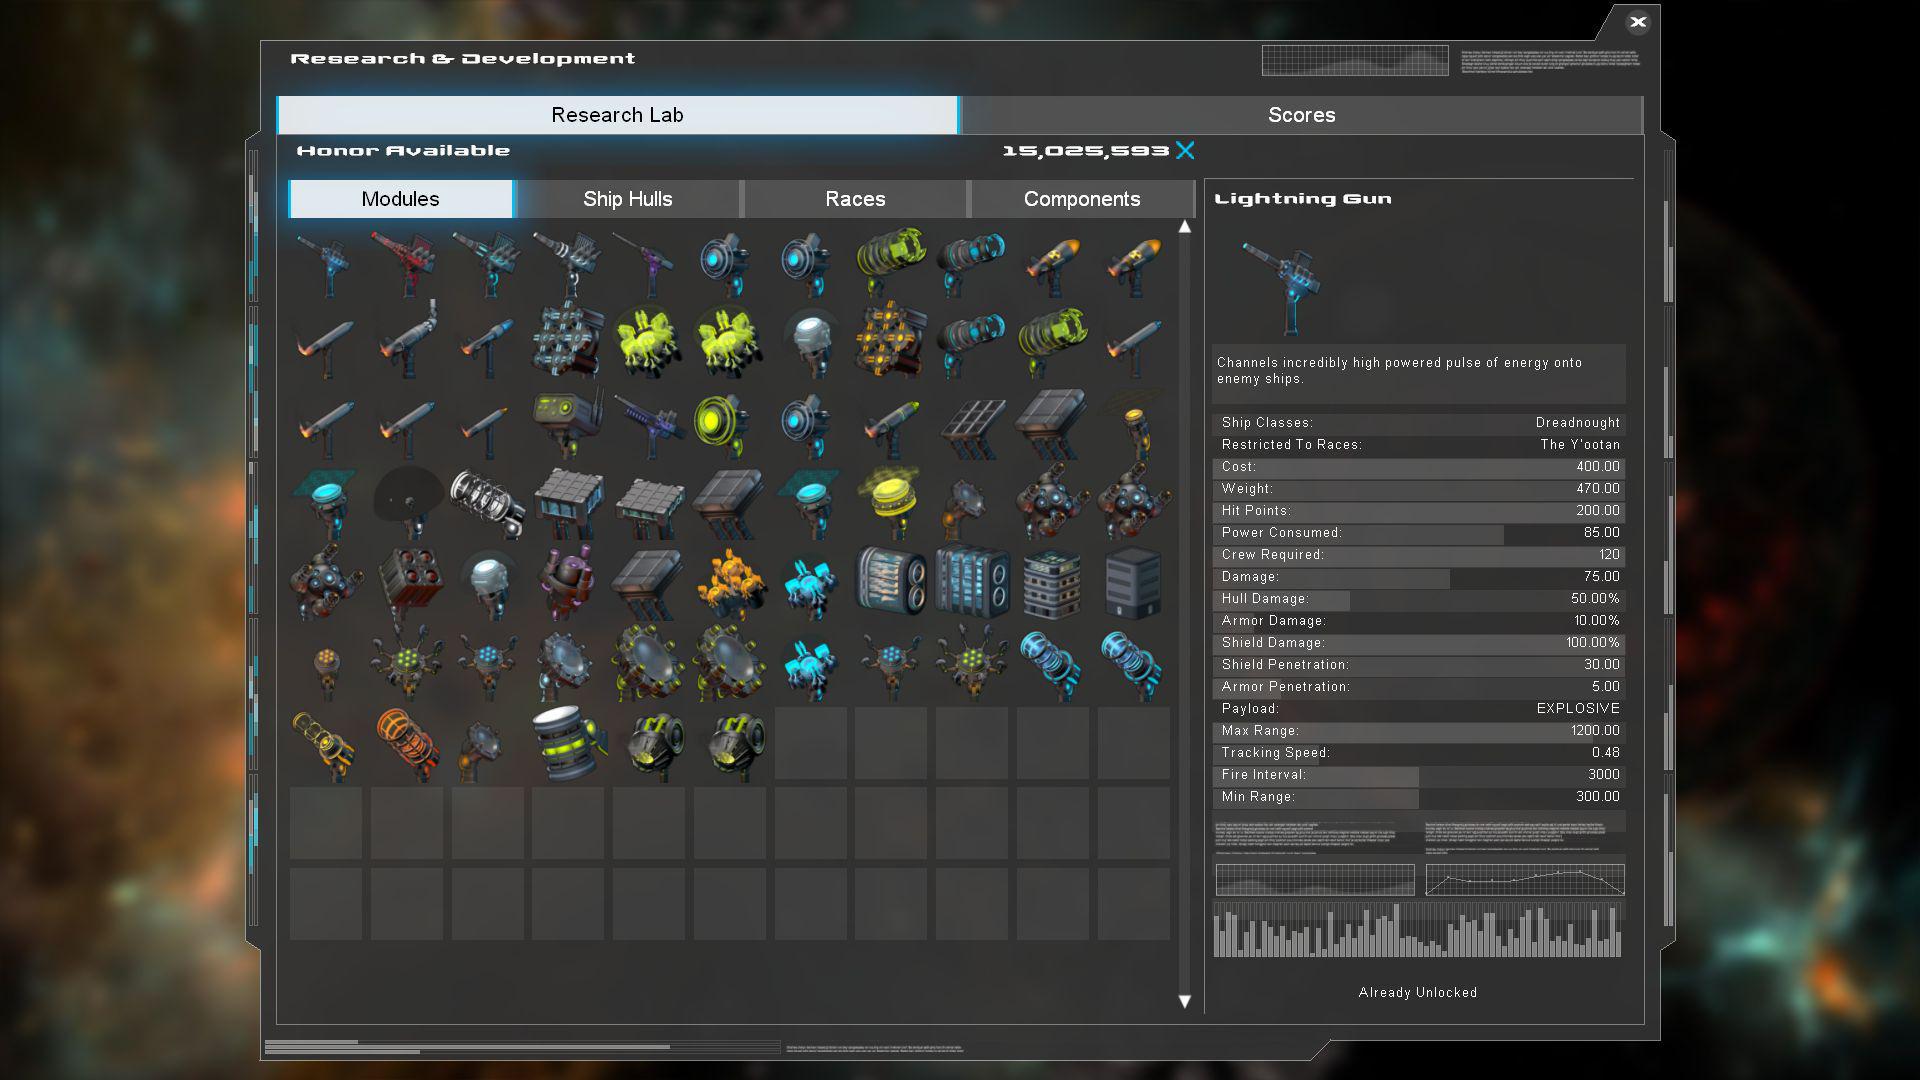Click the dark gray tower building module
The height and width of the screenshot is (1080, 1920).
point(1133,582)
